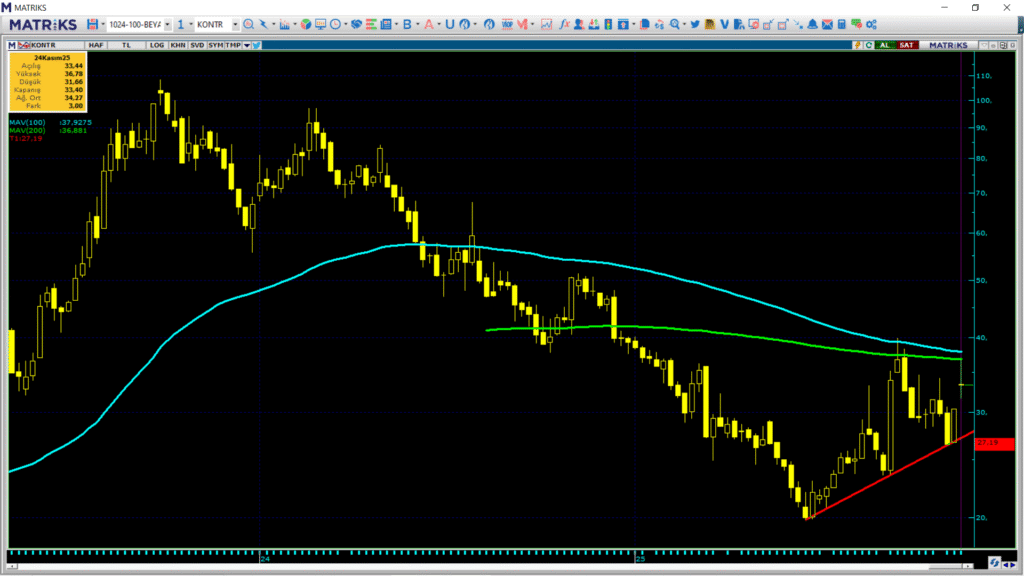This screenshot has width=1024, height=576.
Task: Expand the arrow dropdown after TMP
Action: [x=245, y=45]
